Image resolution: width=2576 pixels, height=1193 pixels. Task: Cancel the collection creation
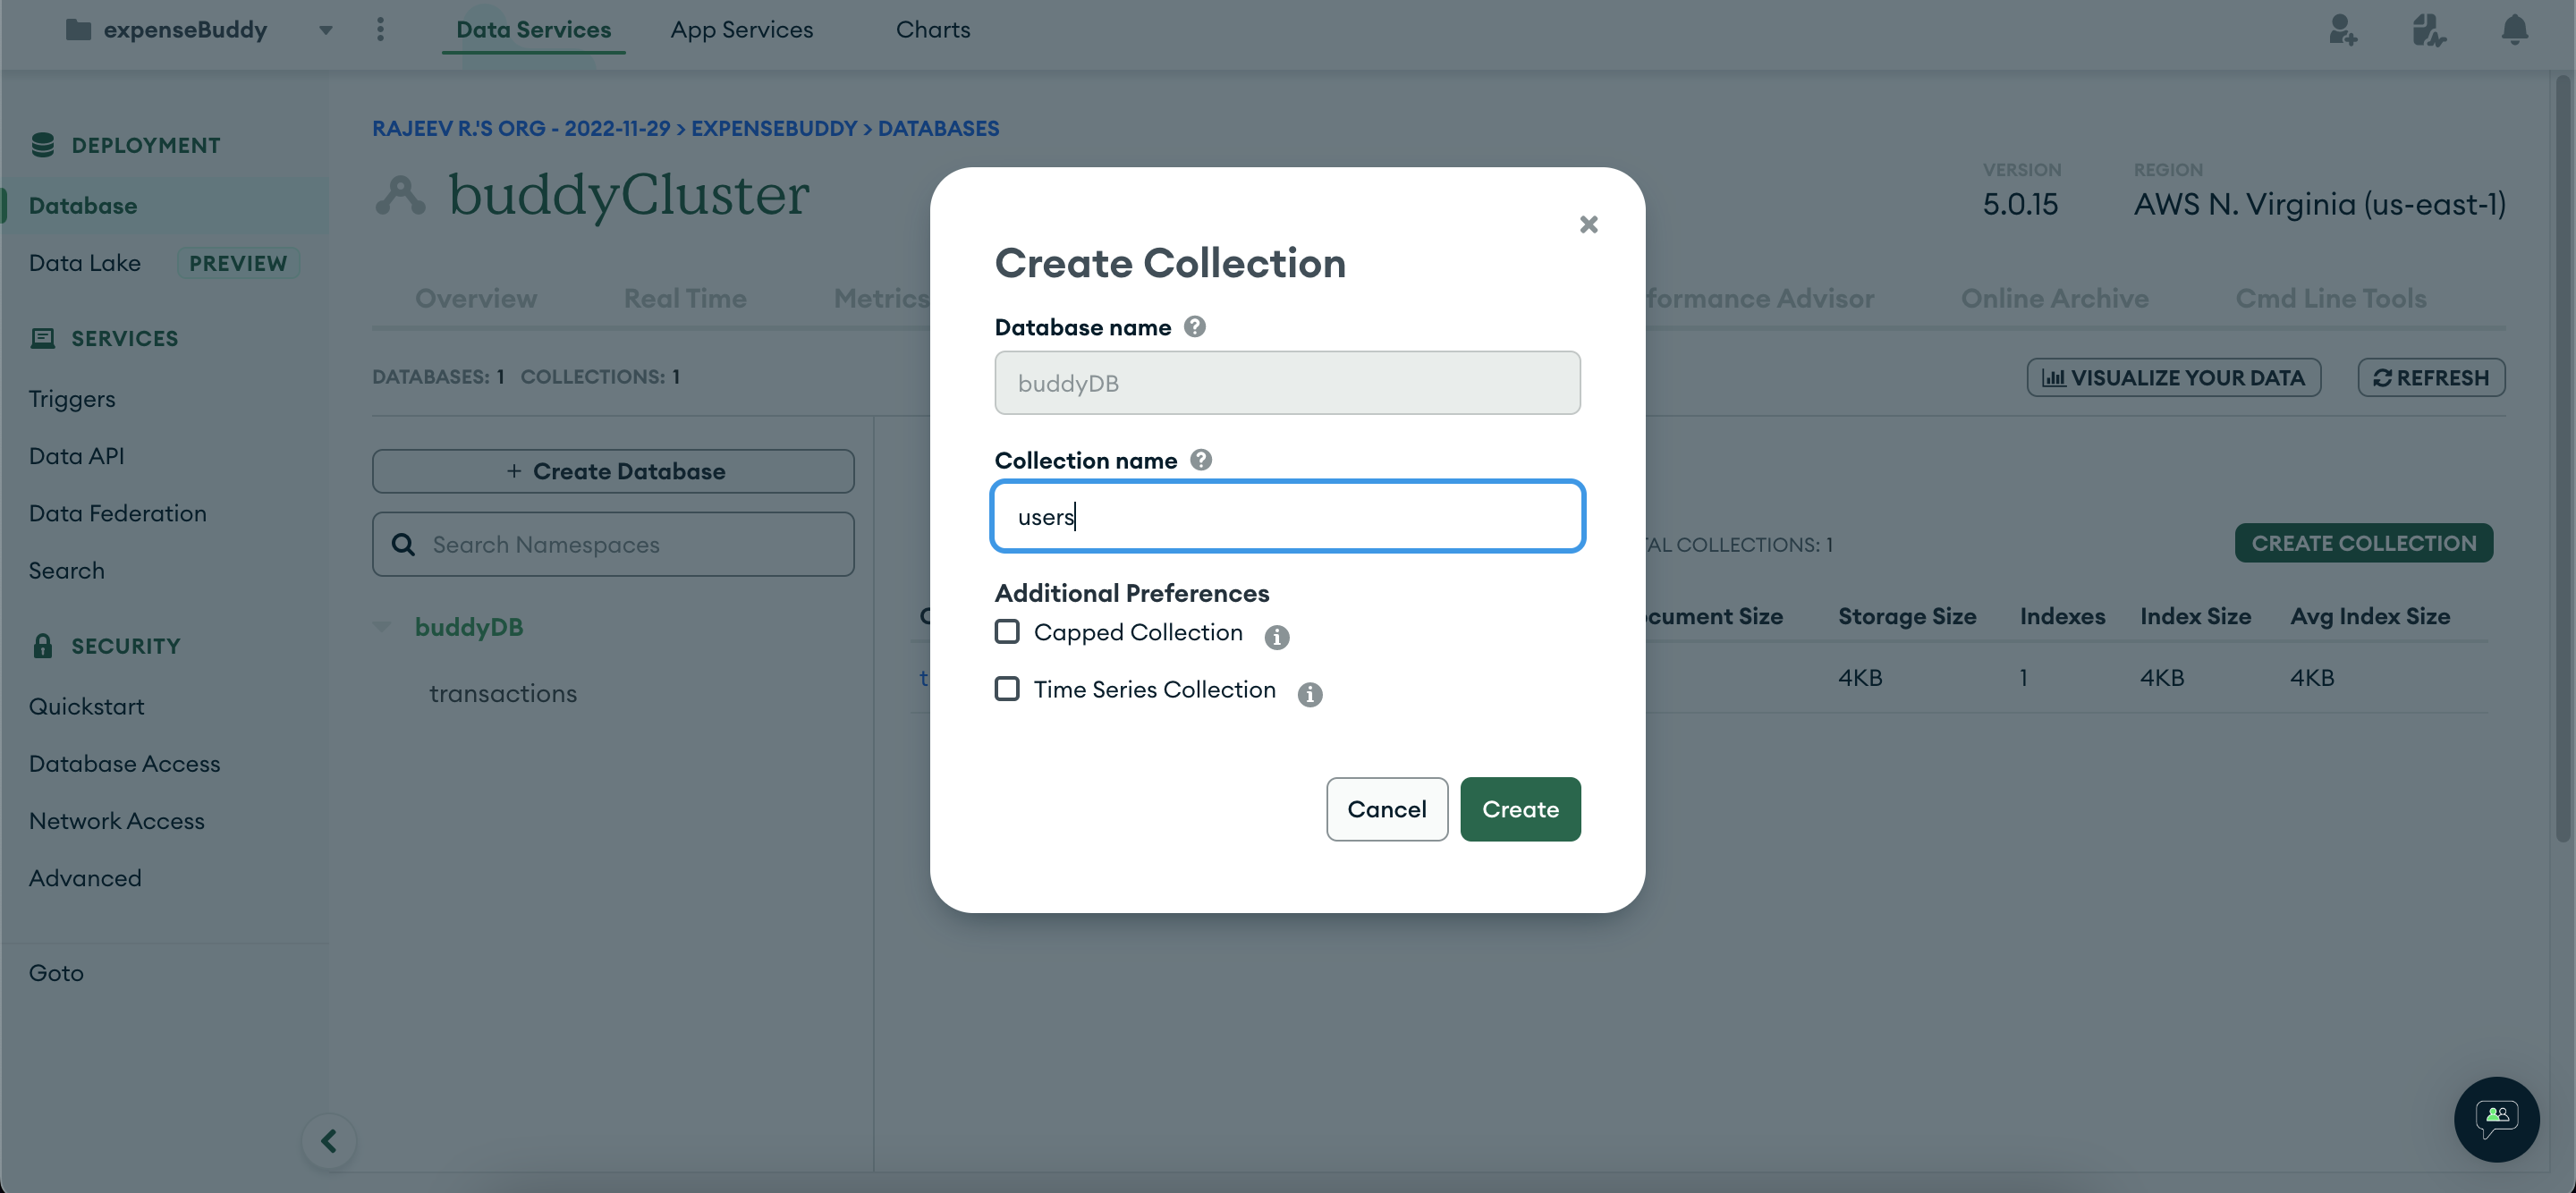1386,809
